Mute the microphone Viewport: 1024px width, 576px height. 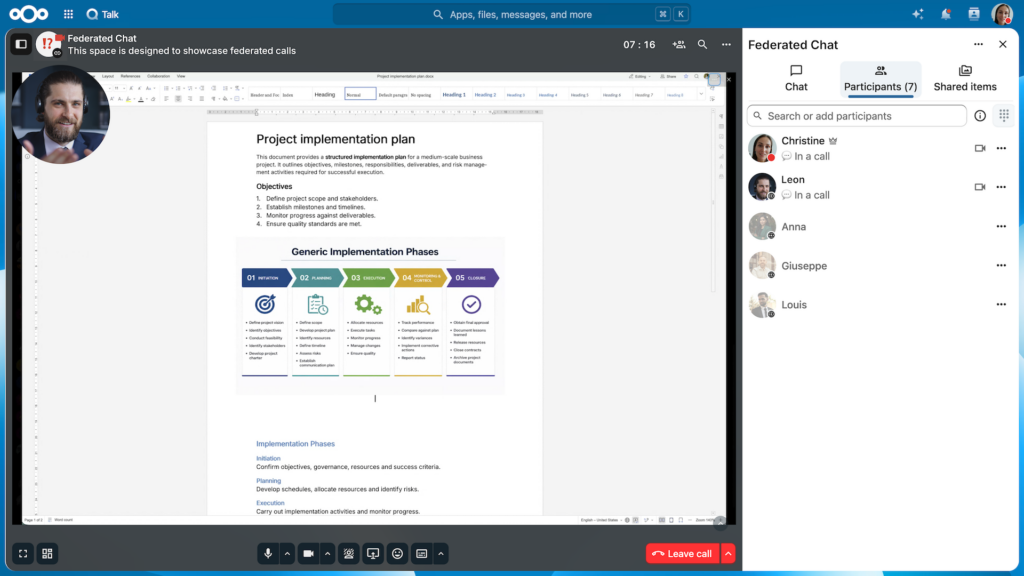(x=268, y=554)
